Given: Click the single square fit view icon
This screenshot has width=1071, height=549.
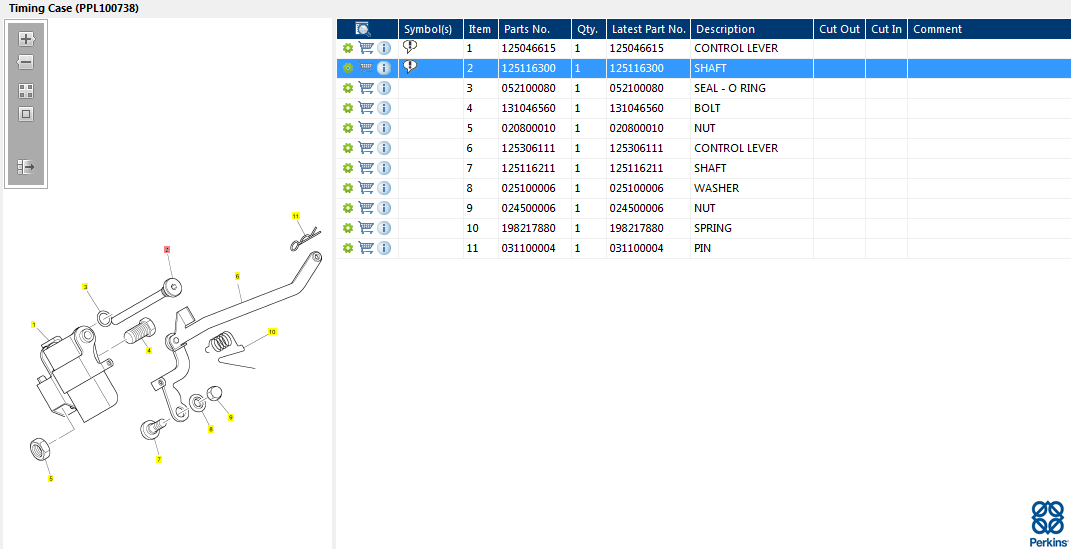Looking at the screenshot, I should tap(26, 114).
